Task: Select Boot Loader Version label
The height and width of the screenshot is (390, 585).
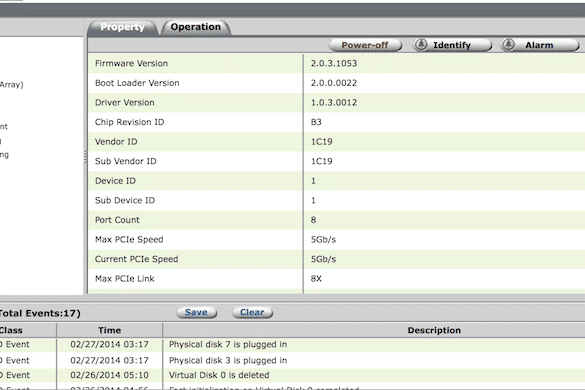Action: pyautogui.click(x=137, y=83)
